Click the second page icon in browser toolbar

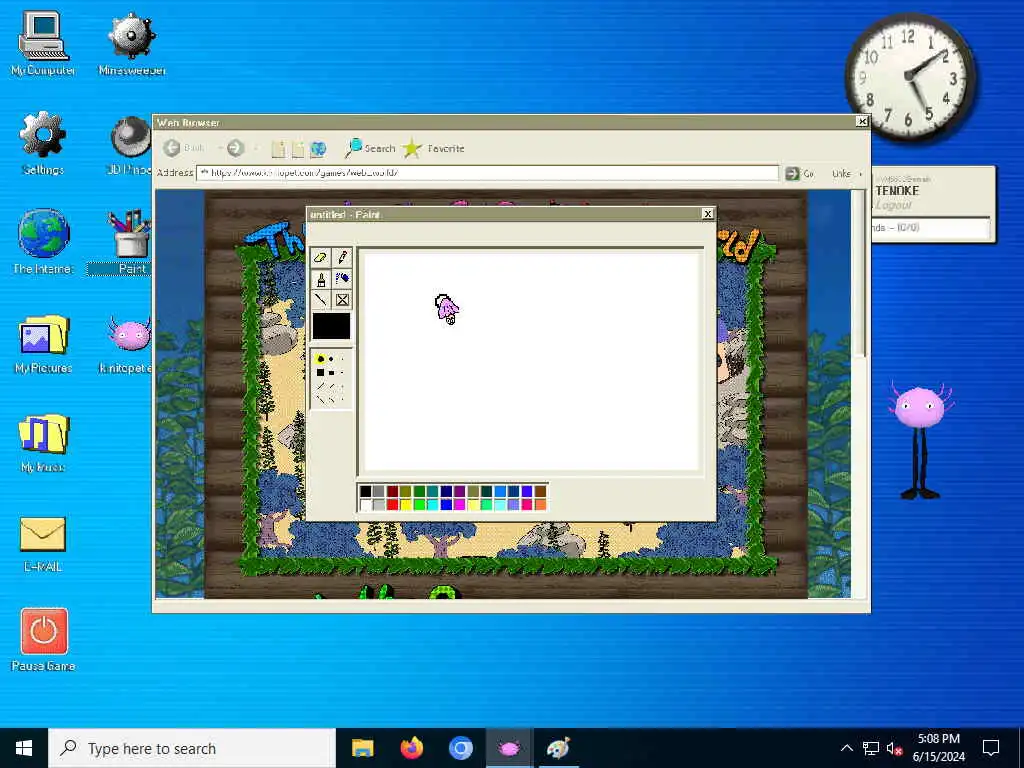coord(298,149)
